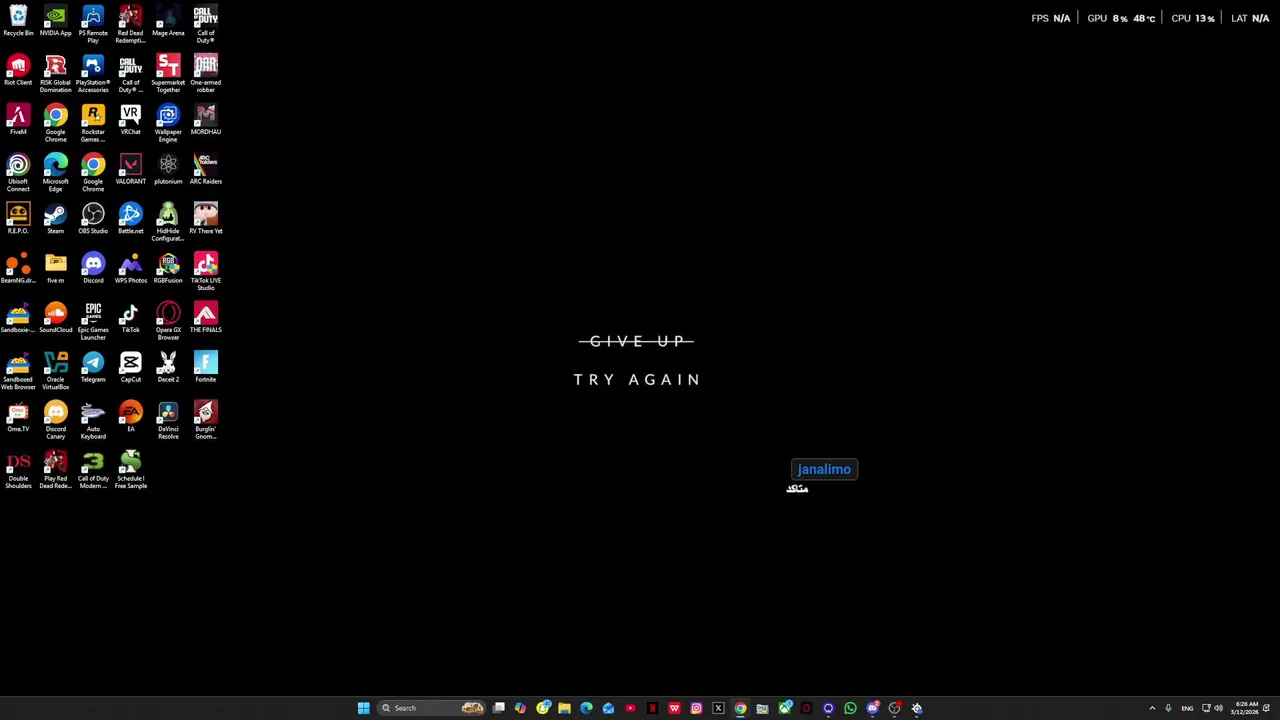
Task: Select the VRChat desktop icon
Action: (130, 121)
